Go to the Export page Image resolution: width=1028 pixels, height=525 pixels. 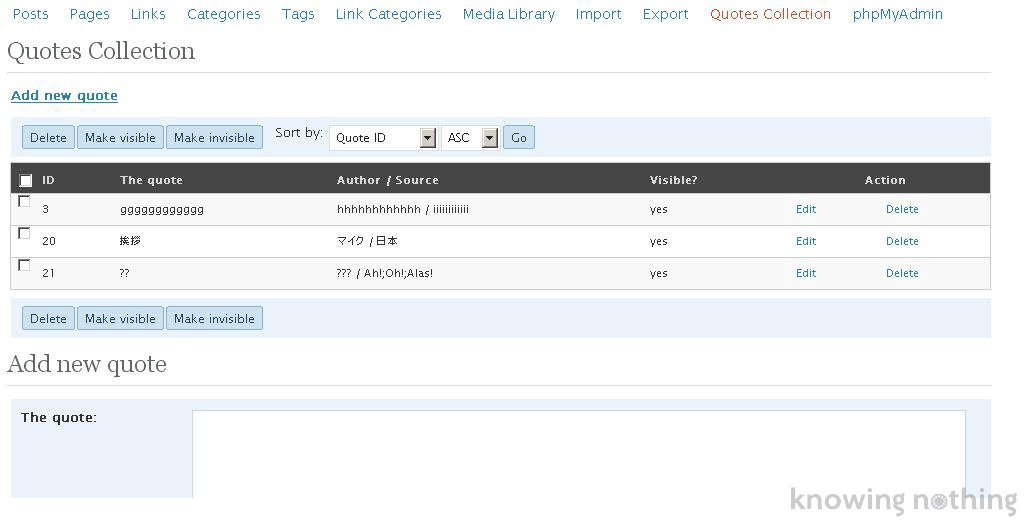665,14
